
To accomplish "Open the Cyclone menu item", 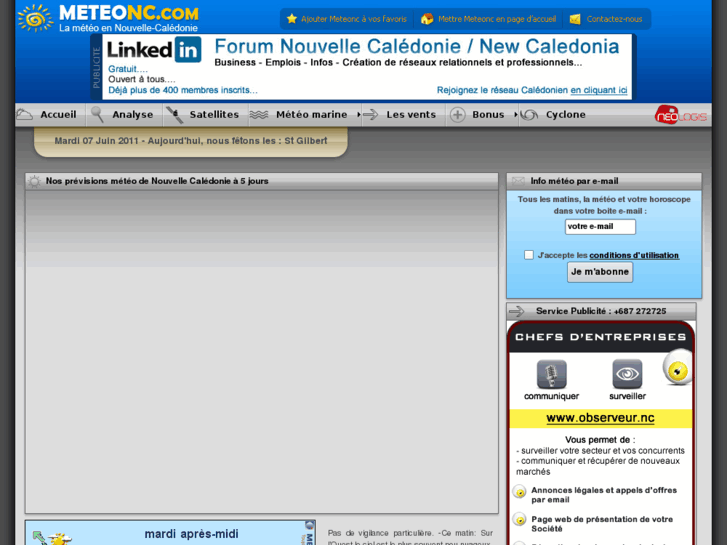I will pos(566,115).
